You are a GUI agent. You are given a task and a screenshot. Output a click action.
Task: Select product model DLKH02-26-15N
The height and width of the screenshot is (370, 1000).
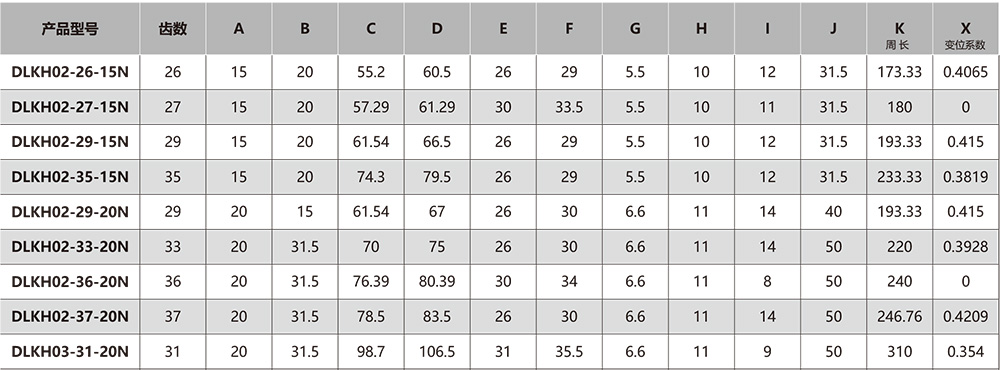point(70,72)
